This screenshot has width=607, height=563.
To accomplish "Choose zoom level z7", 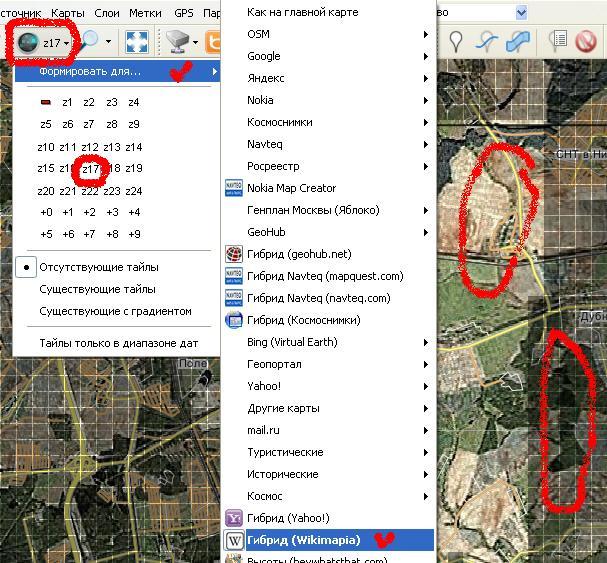I will 89,124.
